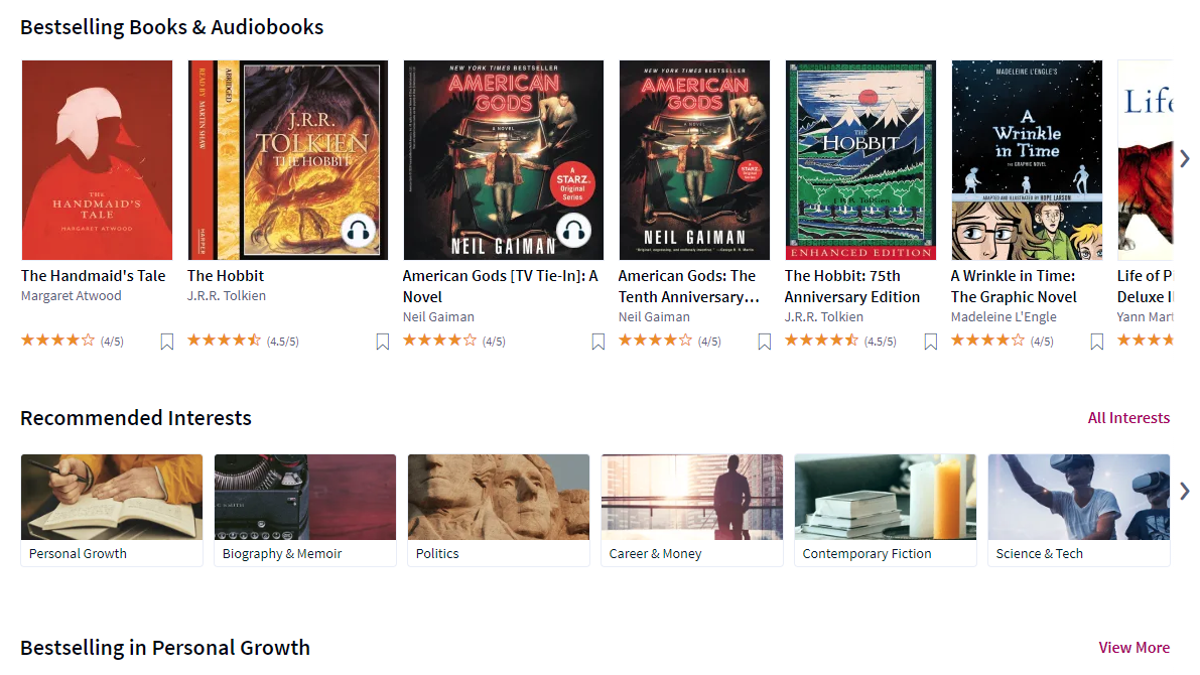Choose the Career & Money interest

[x=692, y=511]
